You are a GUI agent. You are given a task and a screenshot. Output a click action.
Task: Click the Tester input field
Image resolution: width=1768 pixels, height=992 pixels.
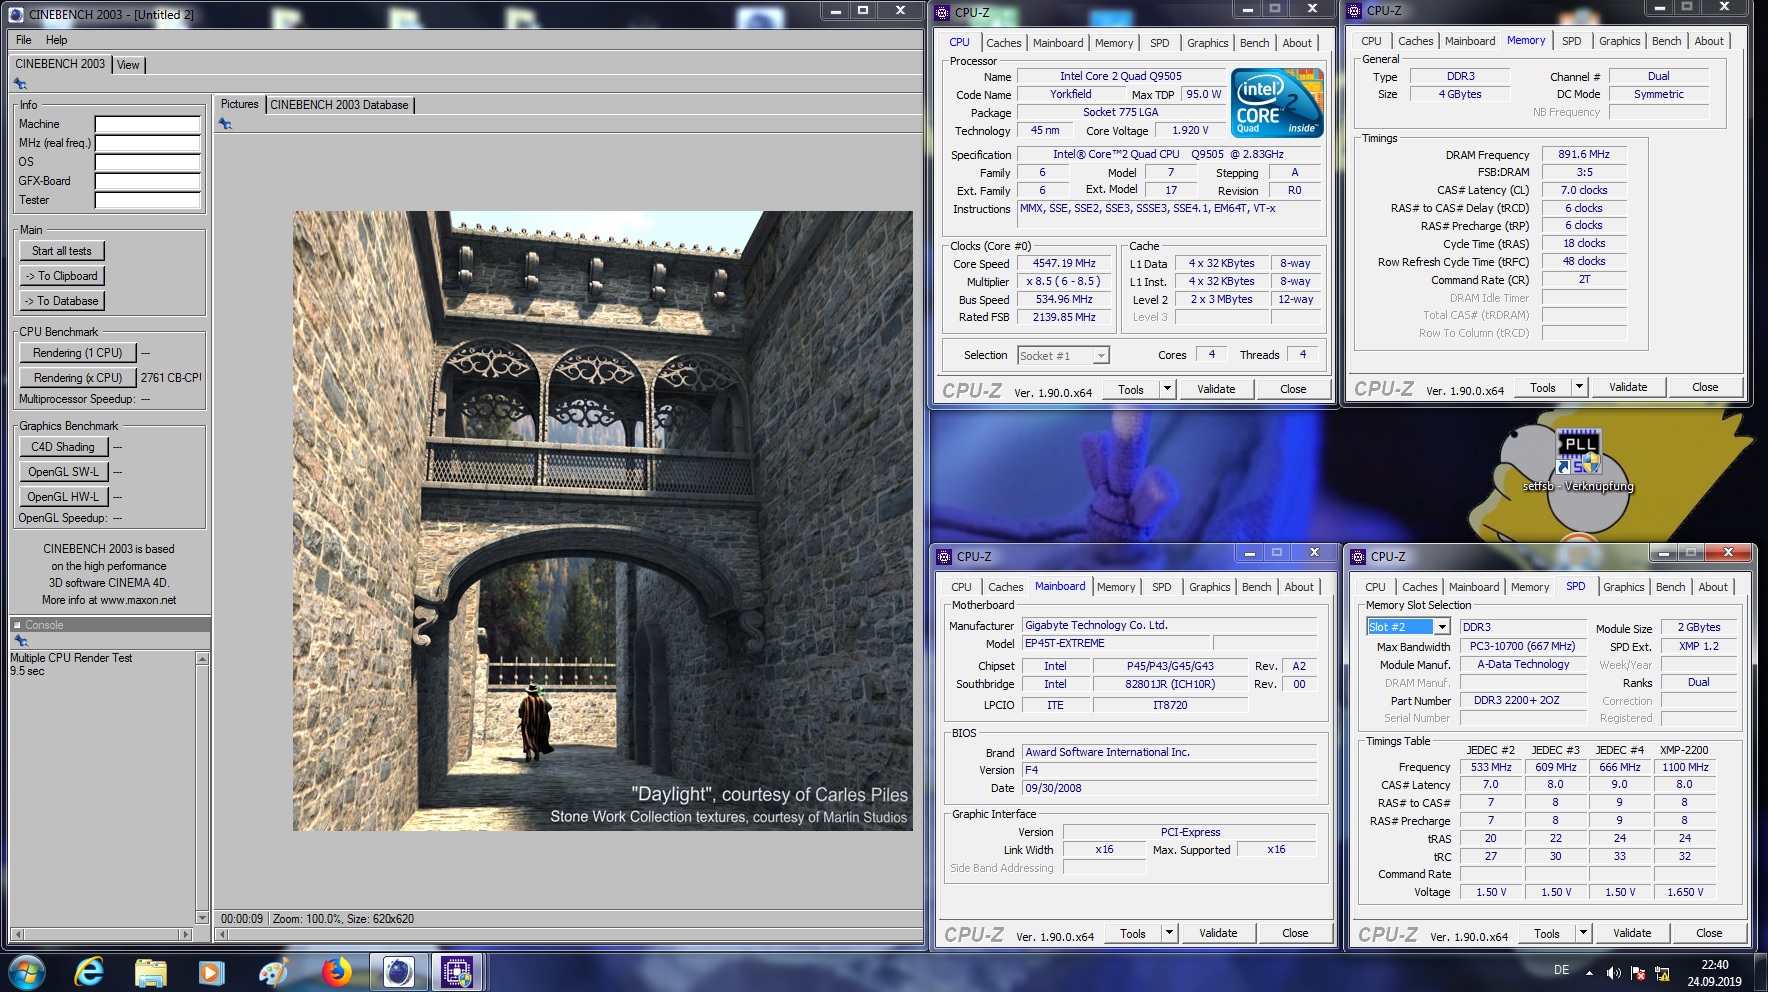(148, 201)
